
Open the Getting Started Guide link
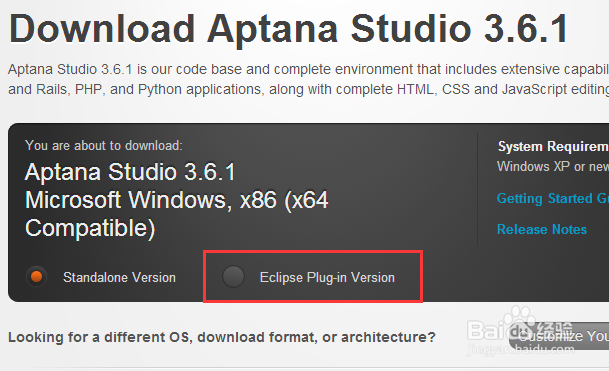[553, 198]
